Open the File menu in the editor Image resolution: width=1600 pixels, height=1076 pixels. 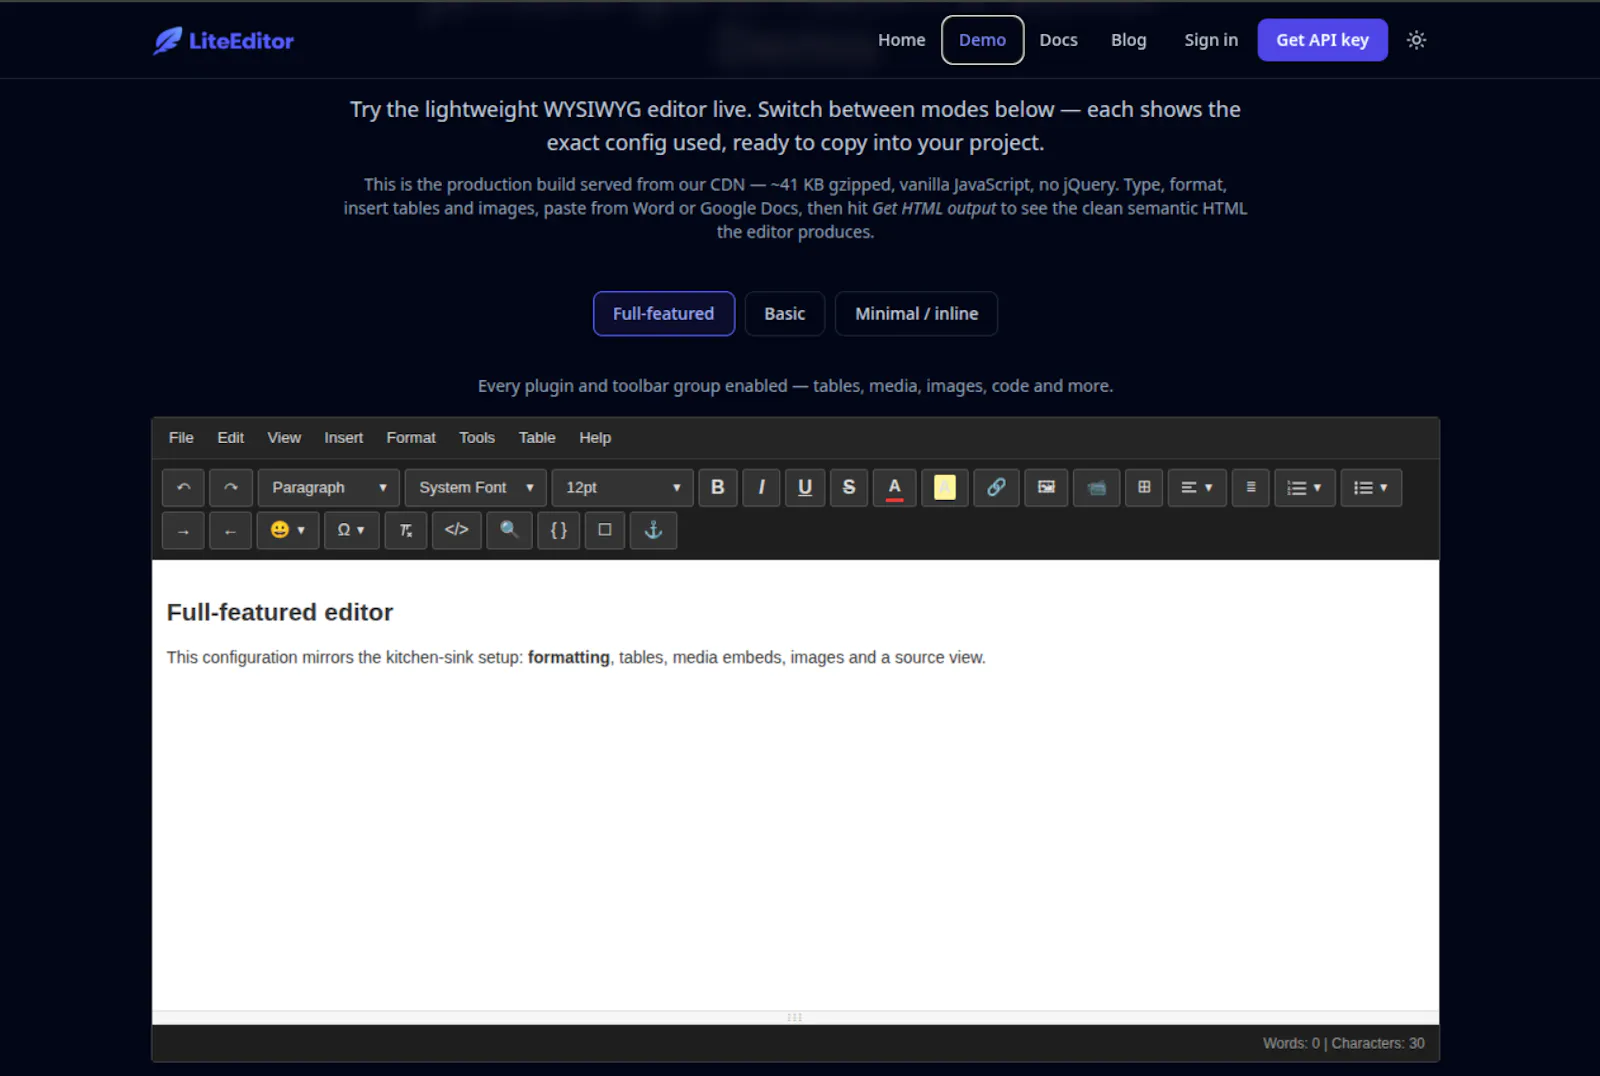(x=181, y=438)
